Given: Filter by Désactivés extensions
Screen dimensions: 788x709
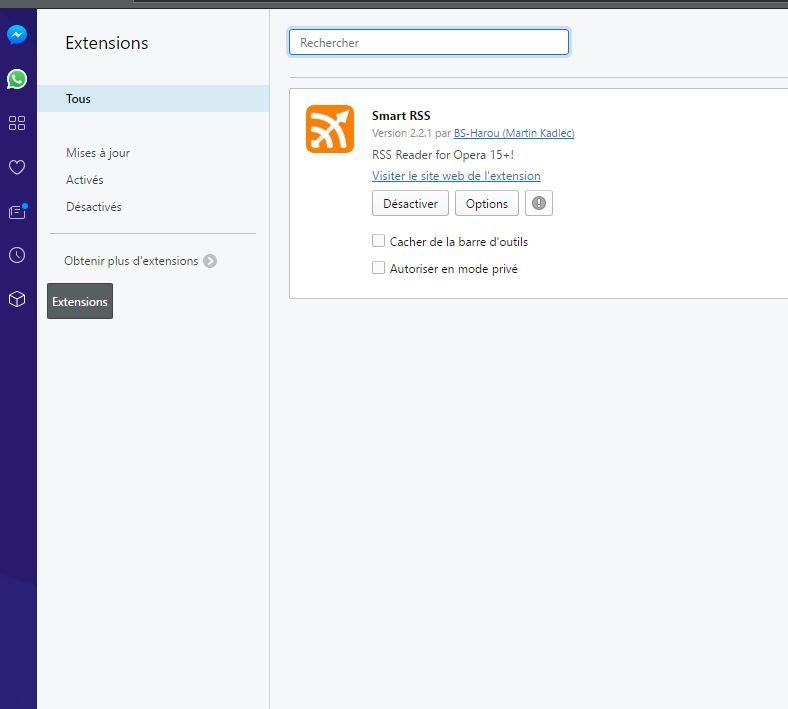Looking at the screenshot, I should pyautogui.click(x=93, y=207).
